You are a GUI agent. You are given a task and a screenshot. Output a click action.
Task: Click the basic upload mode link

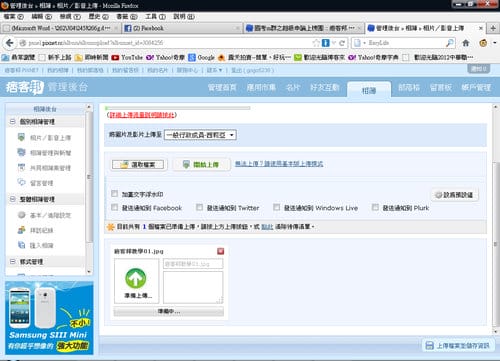point(279,164)
